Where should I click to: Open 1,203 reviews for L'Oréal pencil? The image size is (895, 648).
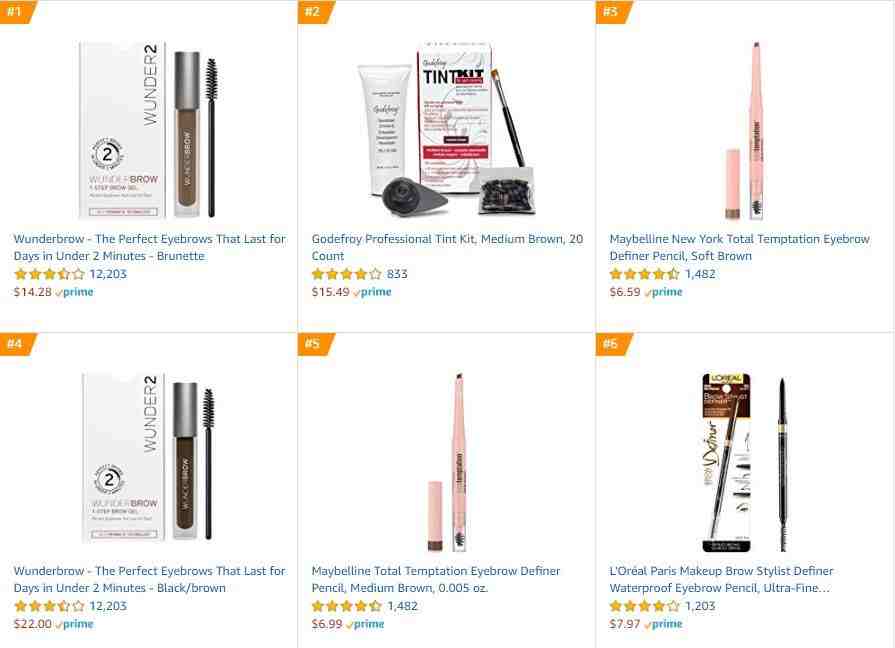tap(700, 606)
